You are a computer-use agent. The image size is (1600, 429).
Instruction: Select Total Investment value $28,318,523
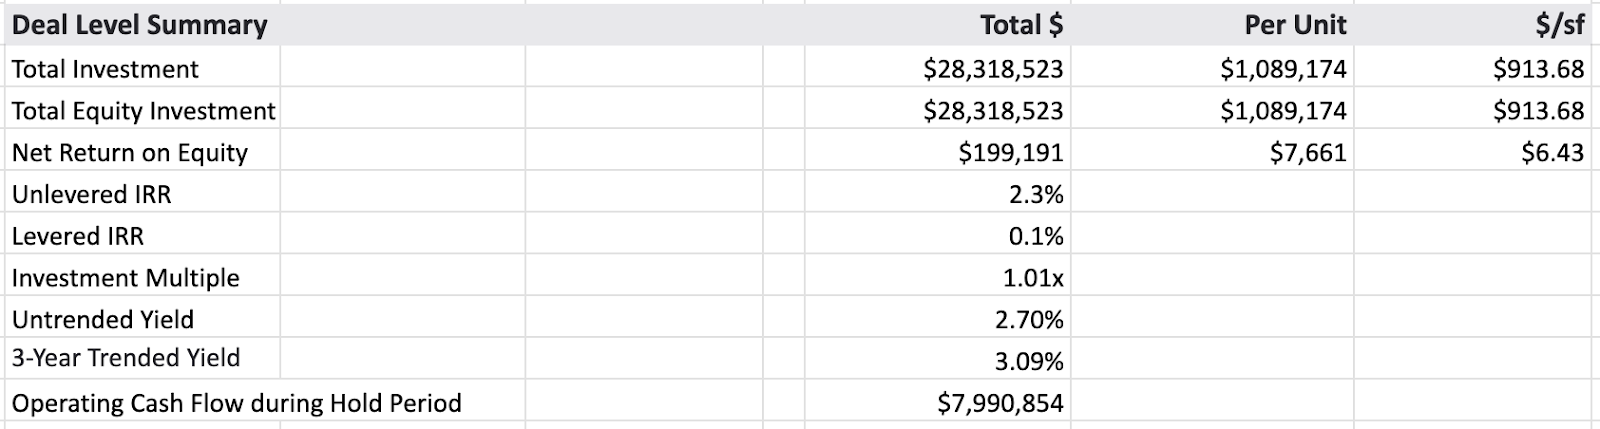click(917, 68)
